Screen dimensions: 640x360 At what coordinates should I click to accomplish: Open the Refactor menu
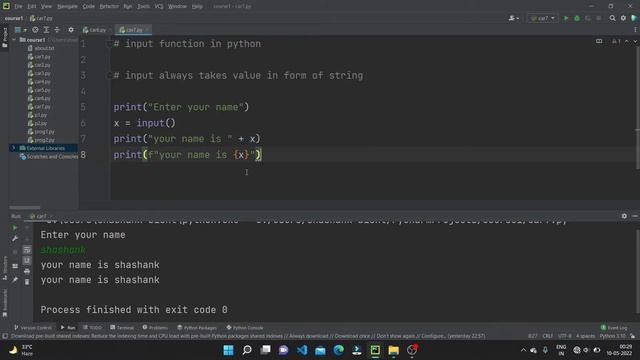pos(109,6)
